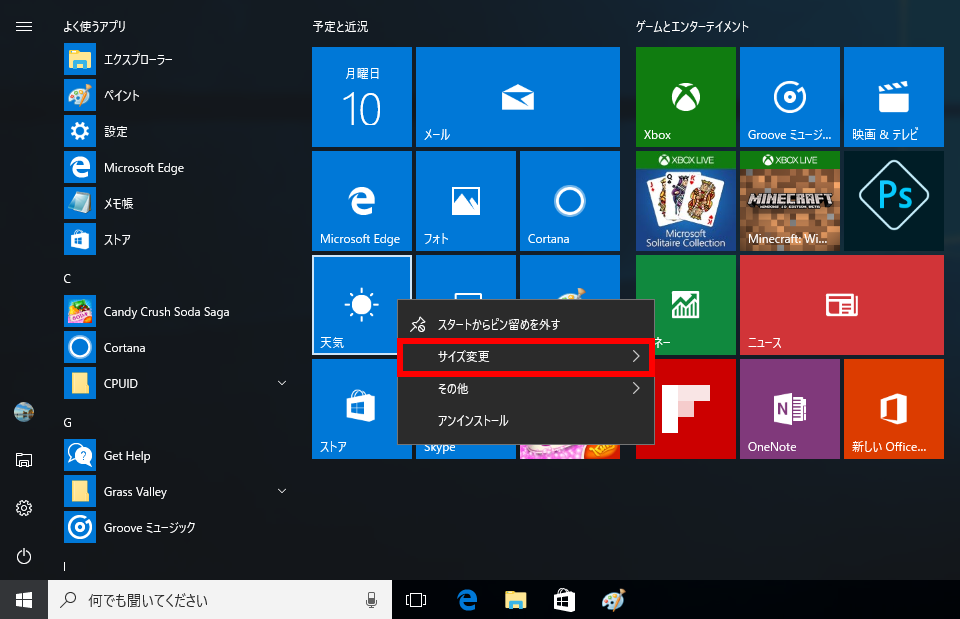Open the Groove ミュージック tile
Screen dimensions: 960x619
(790, 97)
